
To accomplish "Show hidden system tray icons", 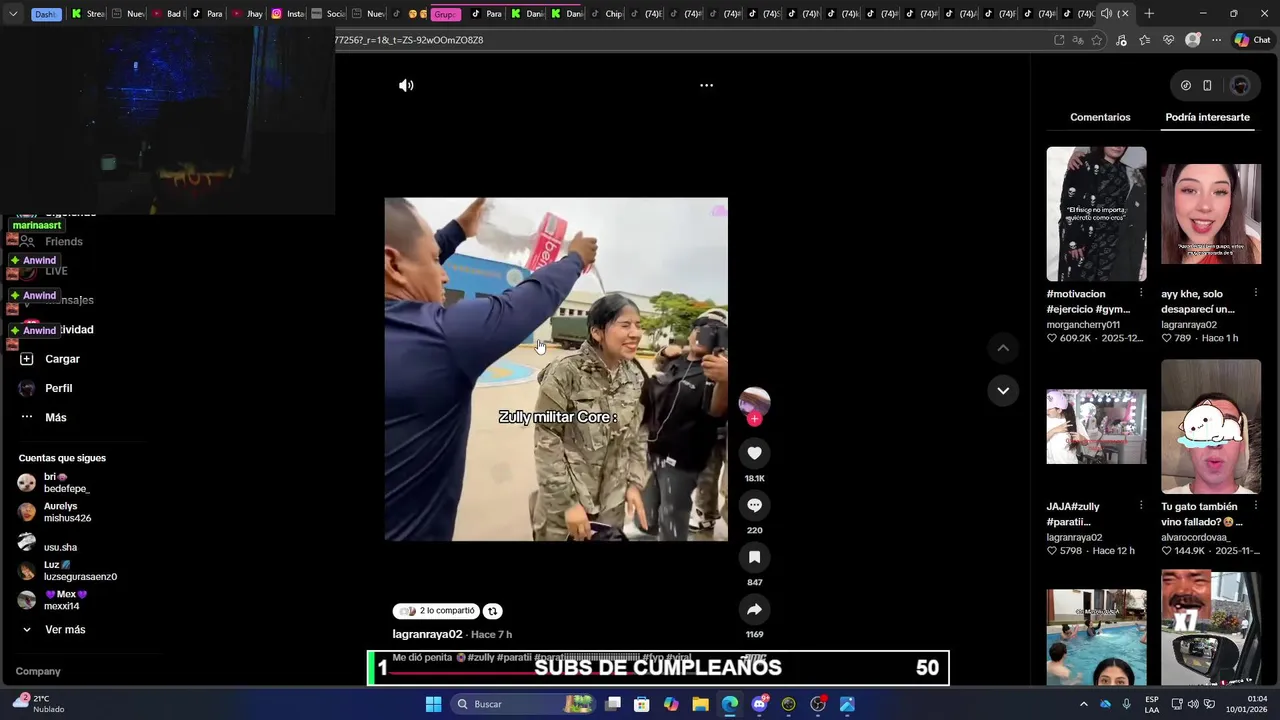I will click(x=1083, y=704).
